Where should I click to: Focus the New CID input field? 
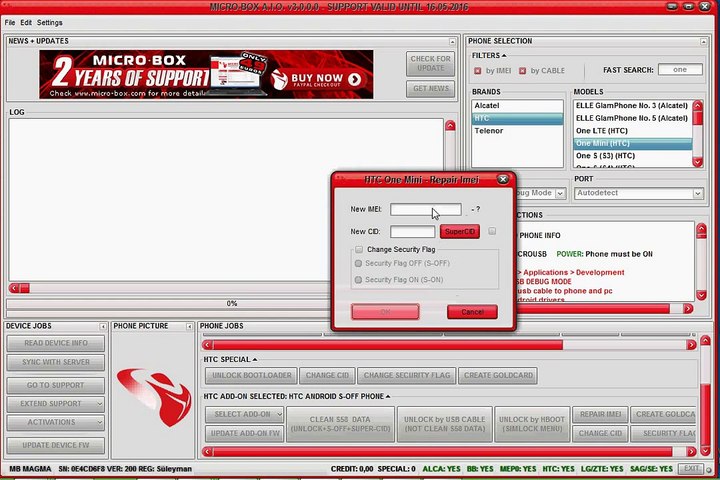pos(412,232)
